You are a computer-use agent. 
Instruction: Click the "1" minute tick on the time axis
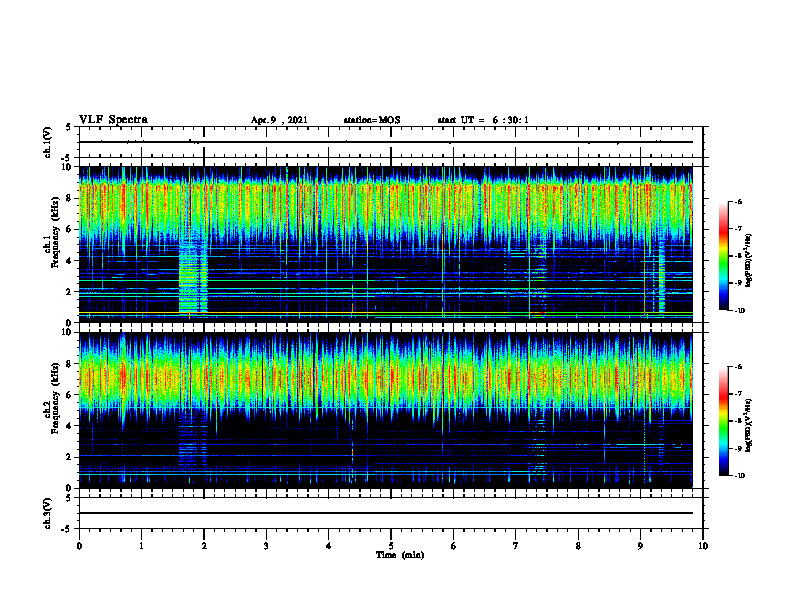pos(141,546)
